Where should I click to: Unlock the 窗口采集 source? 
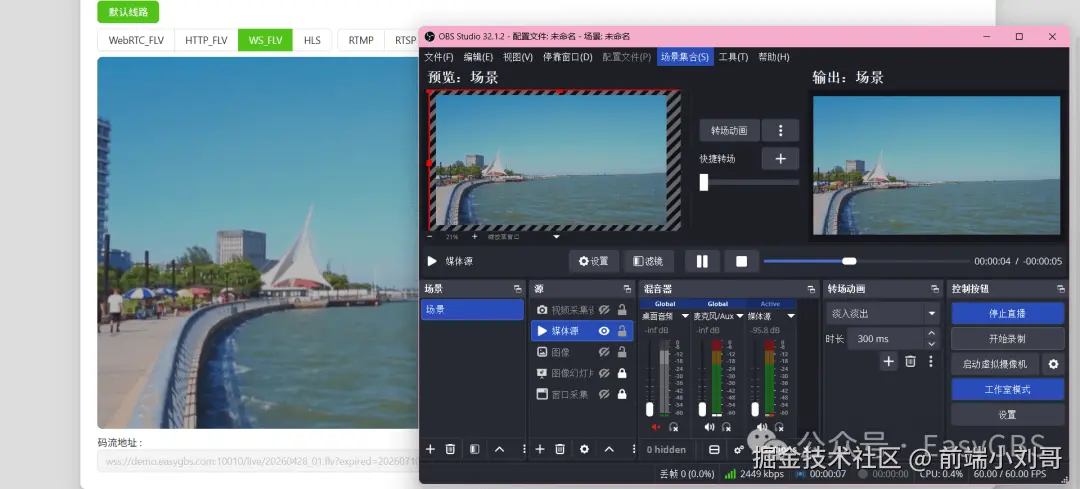pos(622,395)
